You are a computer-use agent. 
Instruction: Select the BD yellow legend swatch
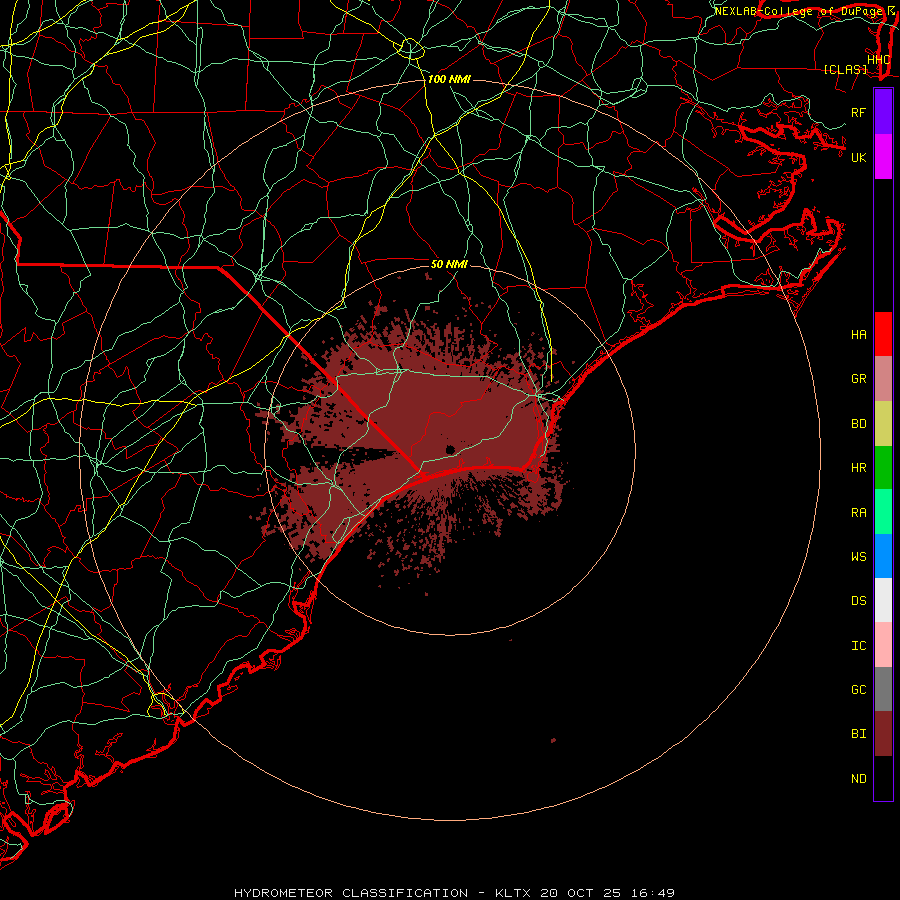click(883, 424)
